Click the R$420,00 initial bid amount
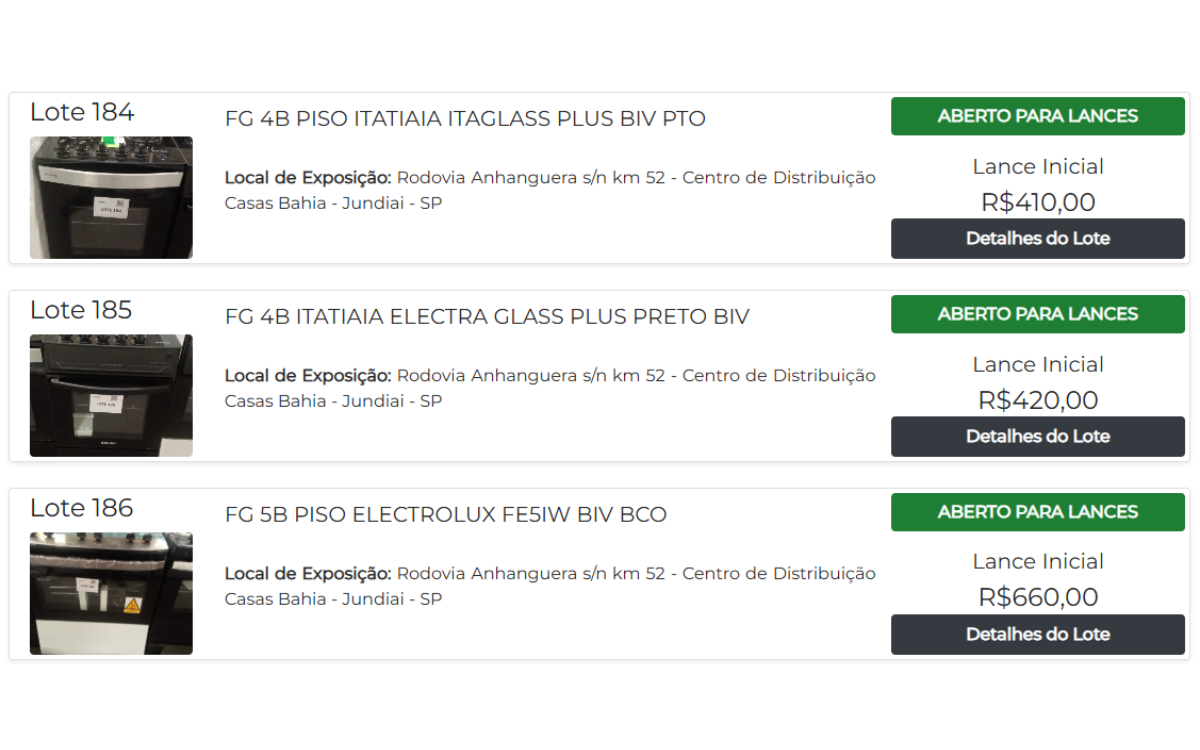 point(1038,401)
